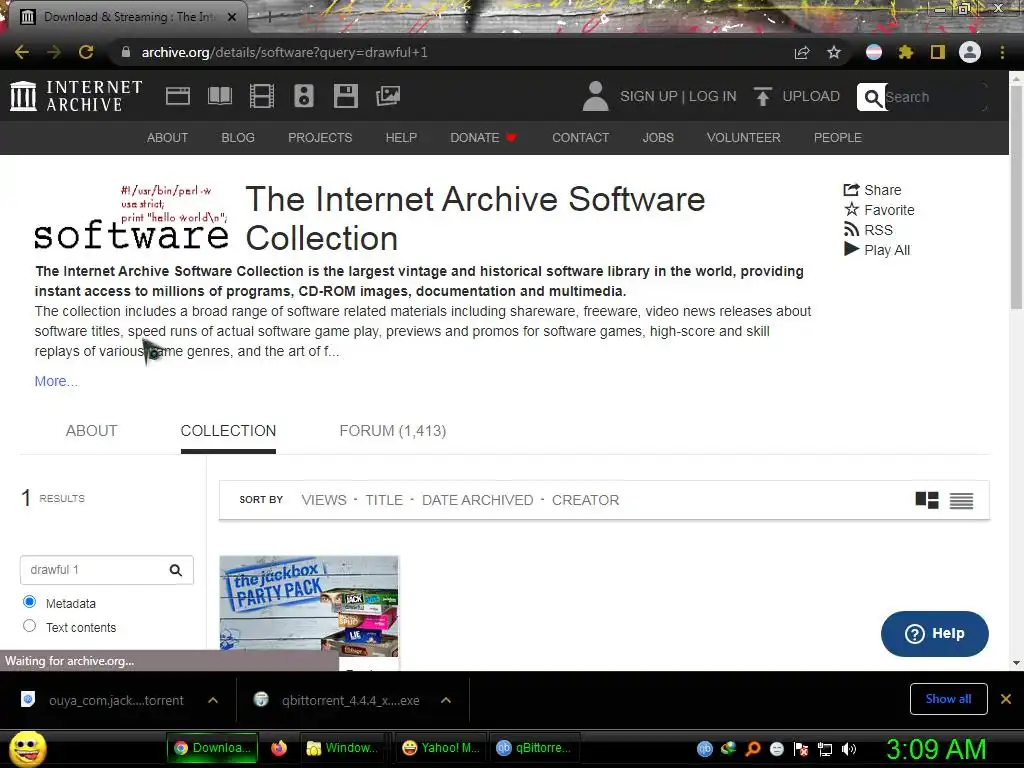
Task: Open the Wayback Machine web icon
Action: tap(178, 96)
